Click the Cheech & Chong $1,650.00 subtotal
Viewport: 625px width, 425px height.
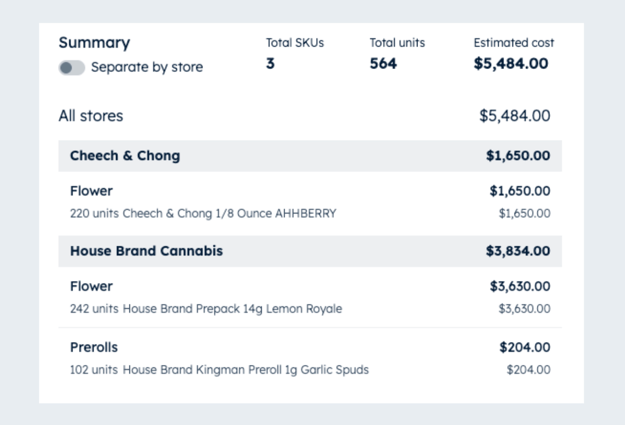tap(518, 155)
